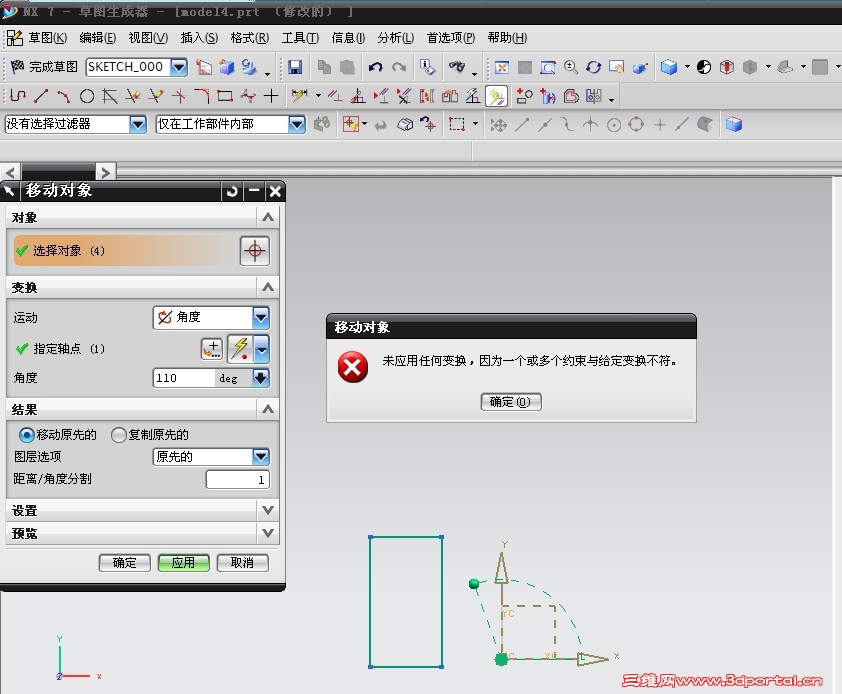This screenshot has height=694, width=842.
Task: Collapse the 结果 section
Action: tap(268, 410)
